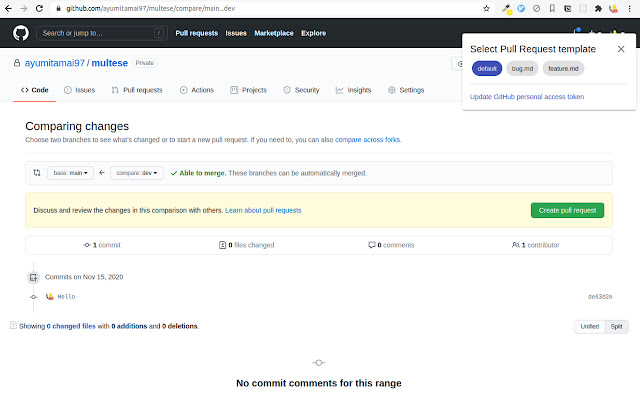Open the Issues repository tab
Viewport: 640px width, 400px height.
(80, 90)
